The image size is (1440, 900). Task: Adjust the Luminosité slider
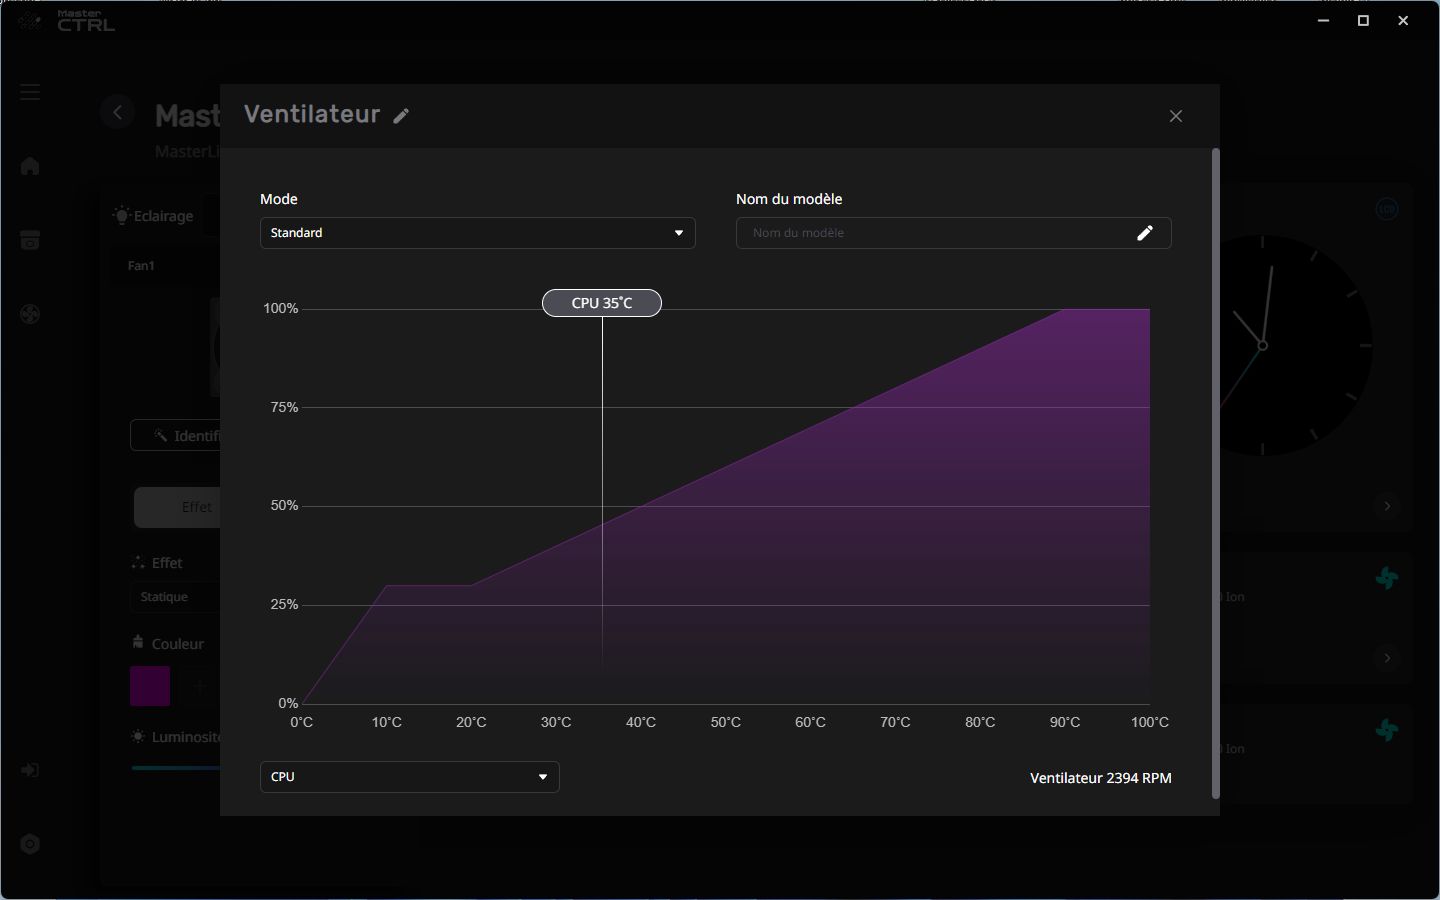pyautogui.click(x=176, y=768)
